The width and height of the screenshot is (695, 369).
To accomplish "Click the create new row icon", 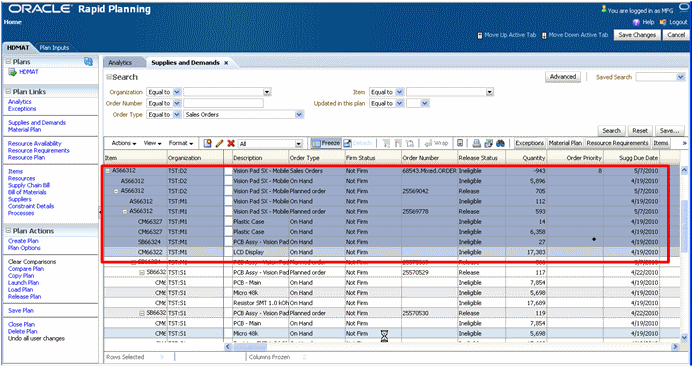I will coord(207,144).
